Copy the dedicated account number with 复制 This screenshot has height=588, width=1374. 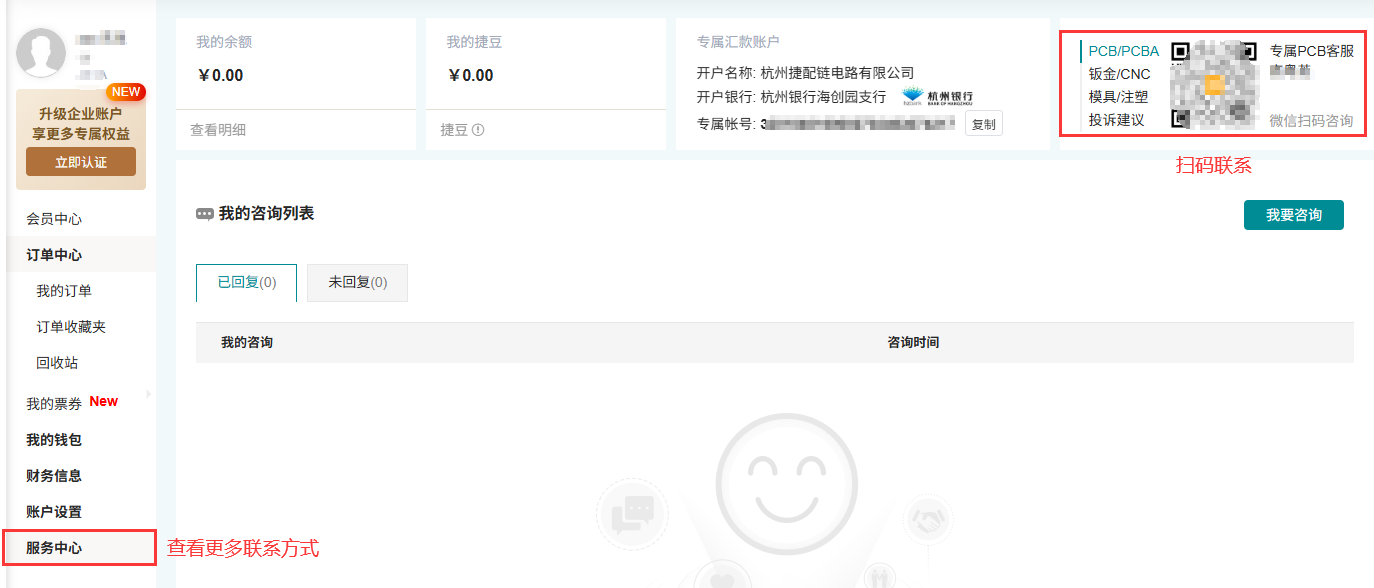(x=983, y=124)
